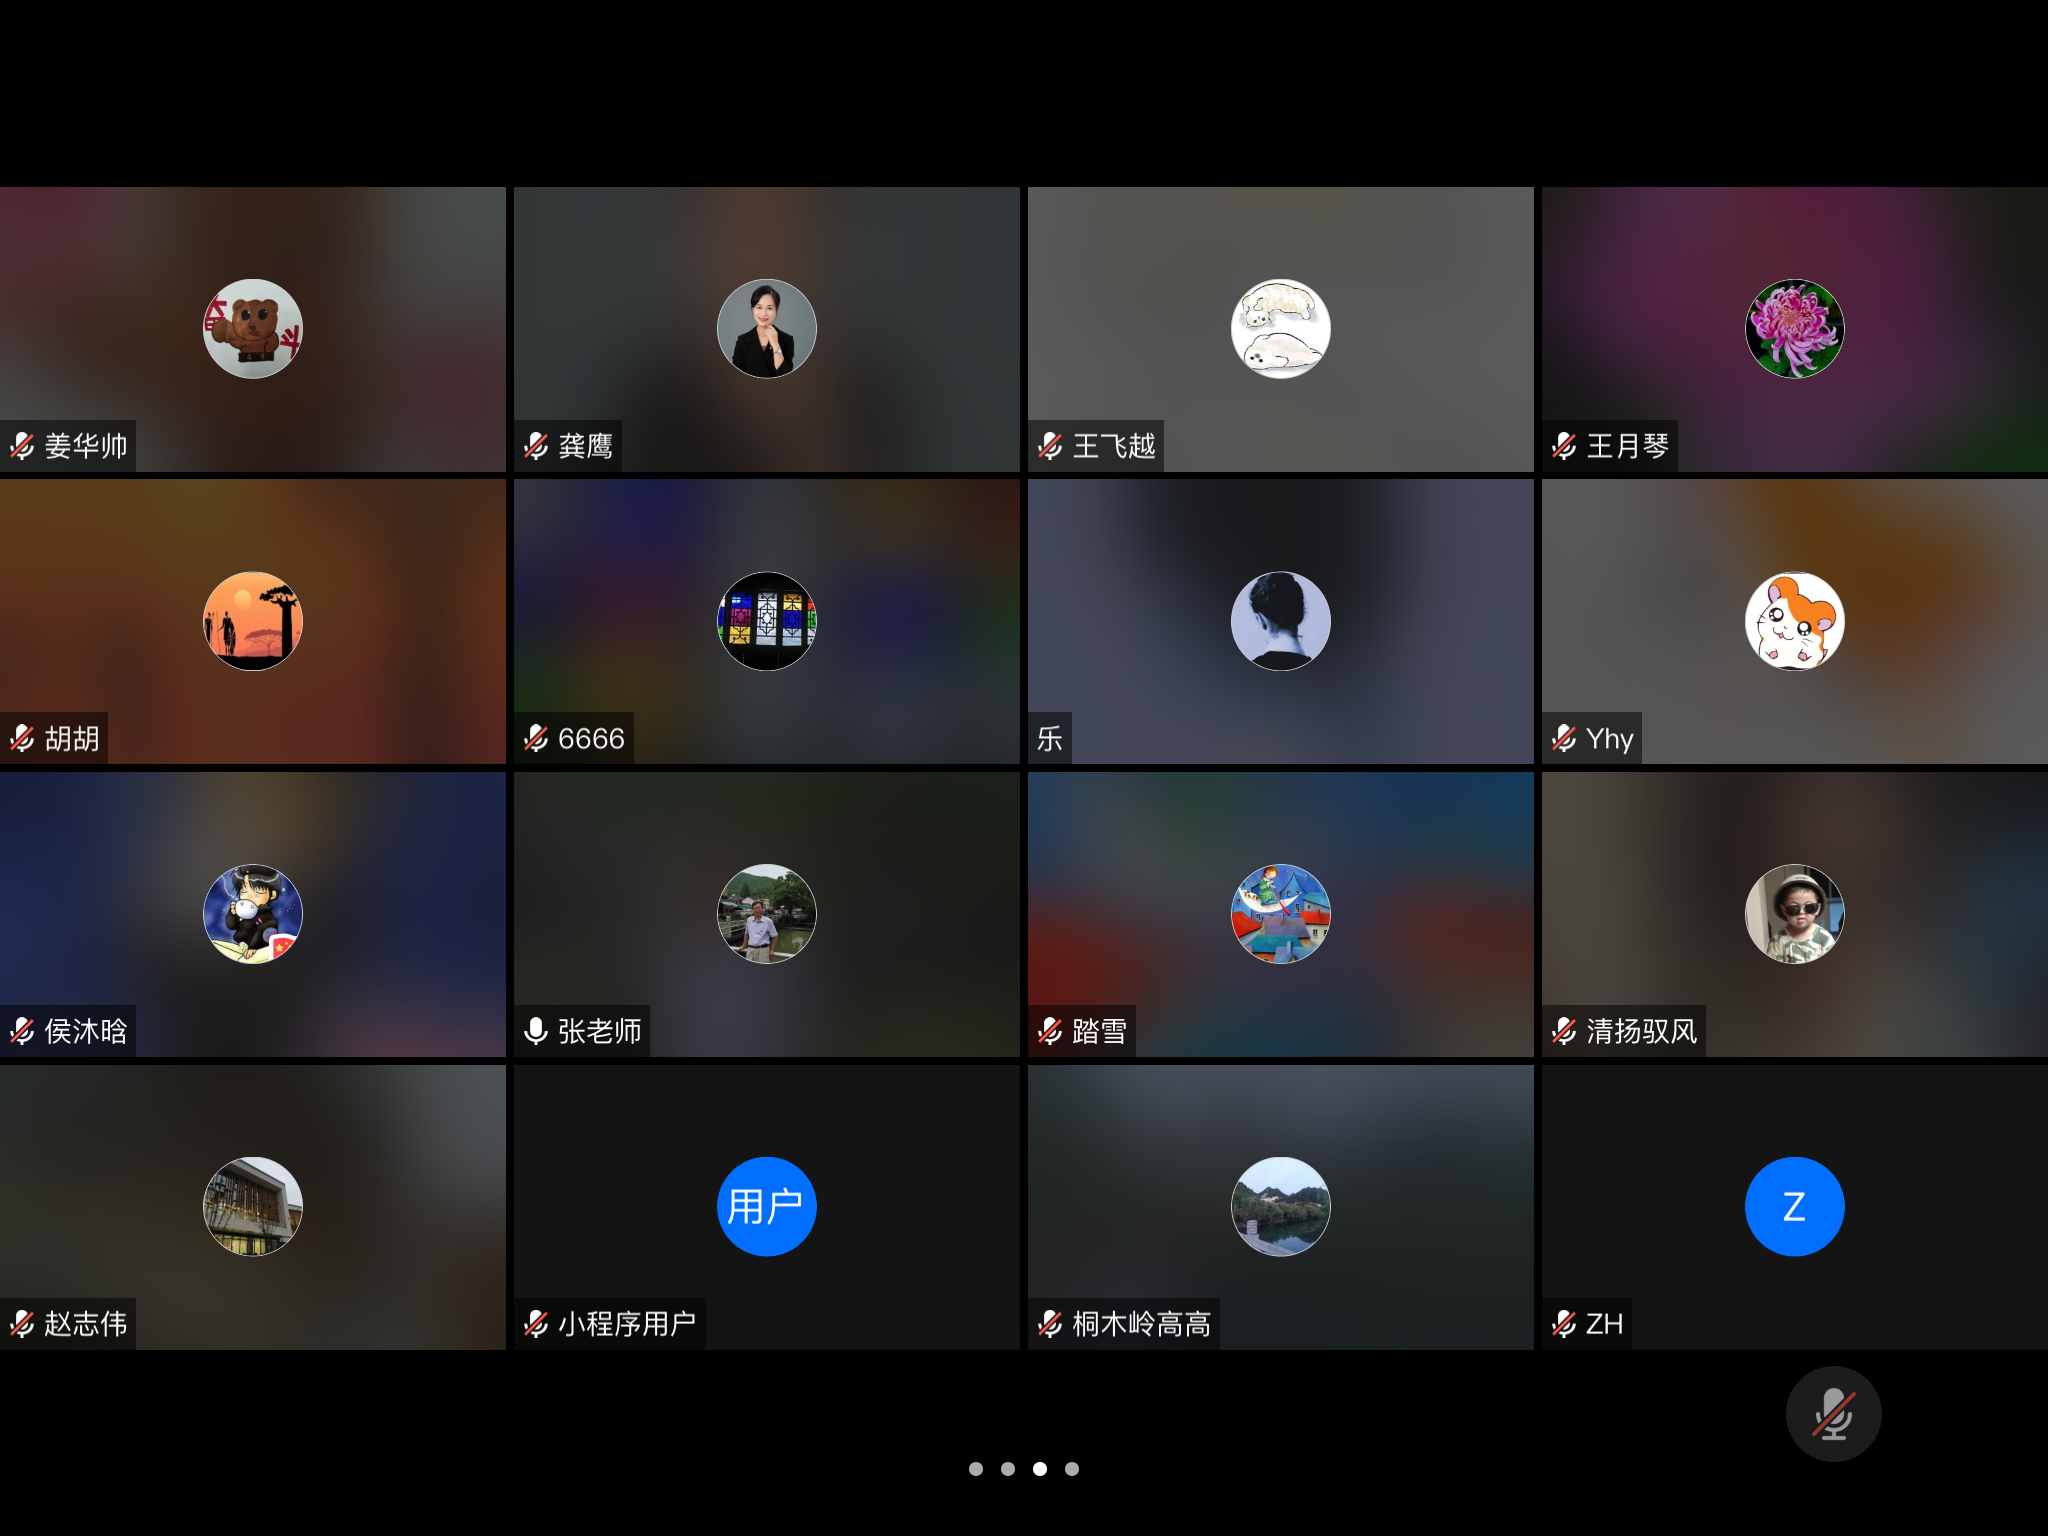
Task: Click 侯沐晗's anime character avatar
Action: point(253,914)
